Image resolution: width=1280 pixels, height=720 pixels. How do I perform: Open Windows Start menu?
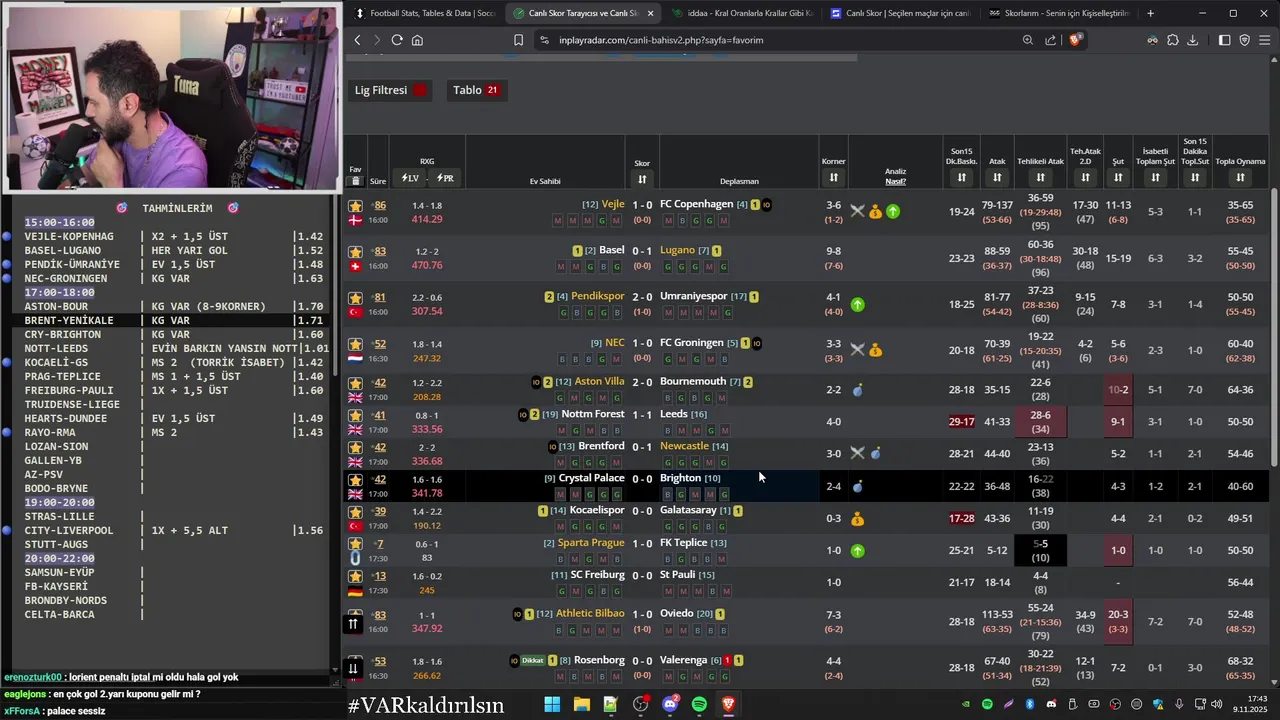pos(552,704)
